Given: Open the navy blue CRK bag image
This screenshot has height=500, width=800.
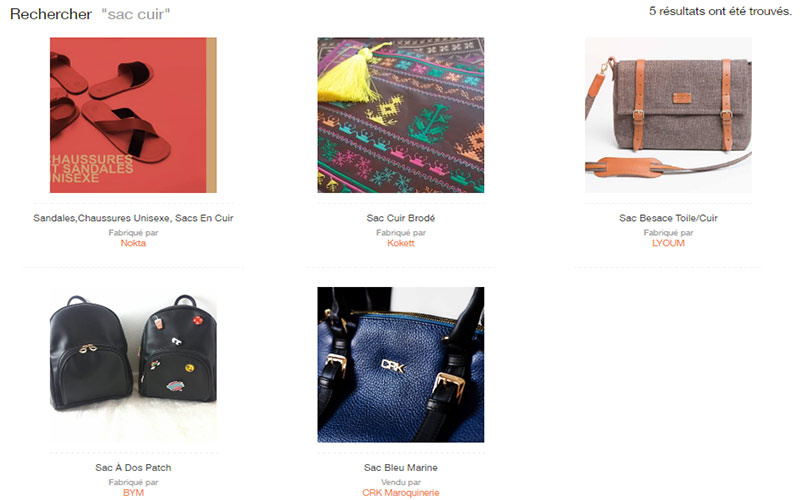Looking at the screenshot, I should [401, 364].
